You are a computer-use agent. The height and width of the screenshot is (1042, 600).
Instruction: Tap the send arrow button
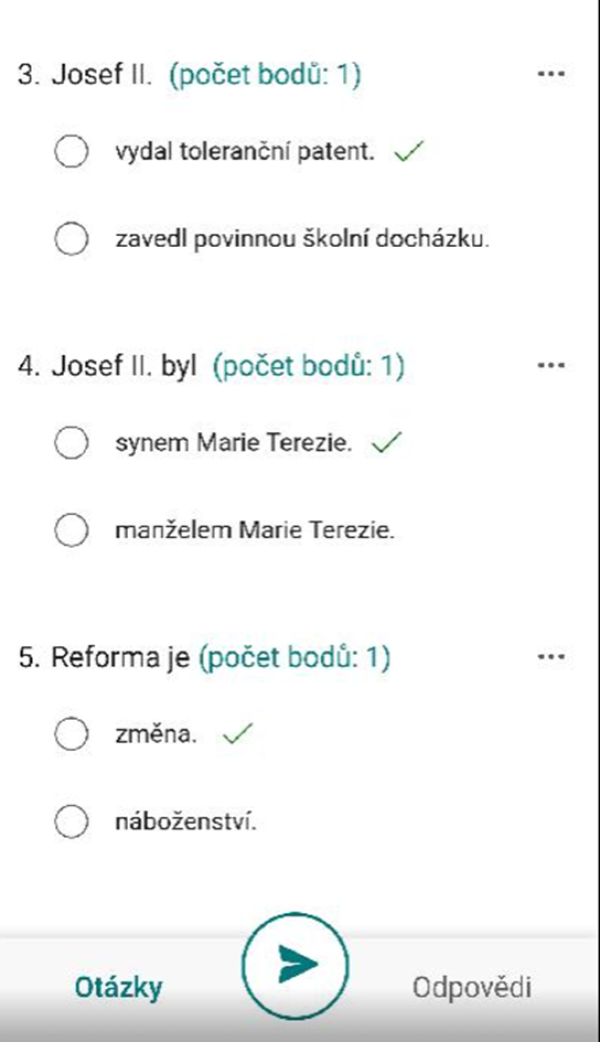[x=295, y=966]
